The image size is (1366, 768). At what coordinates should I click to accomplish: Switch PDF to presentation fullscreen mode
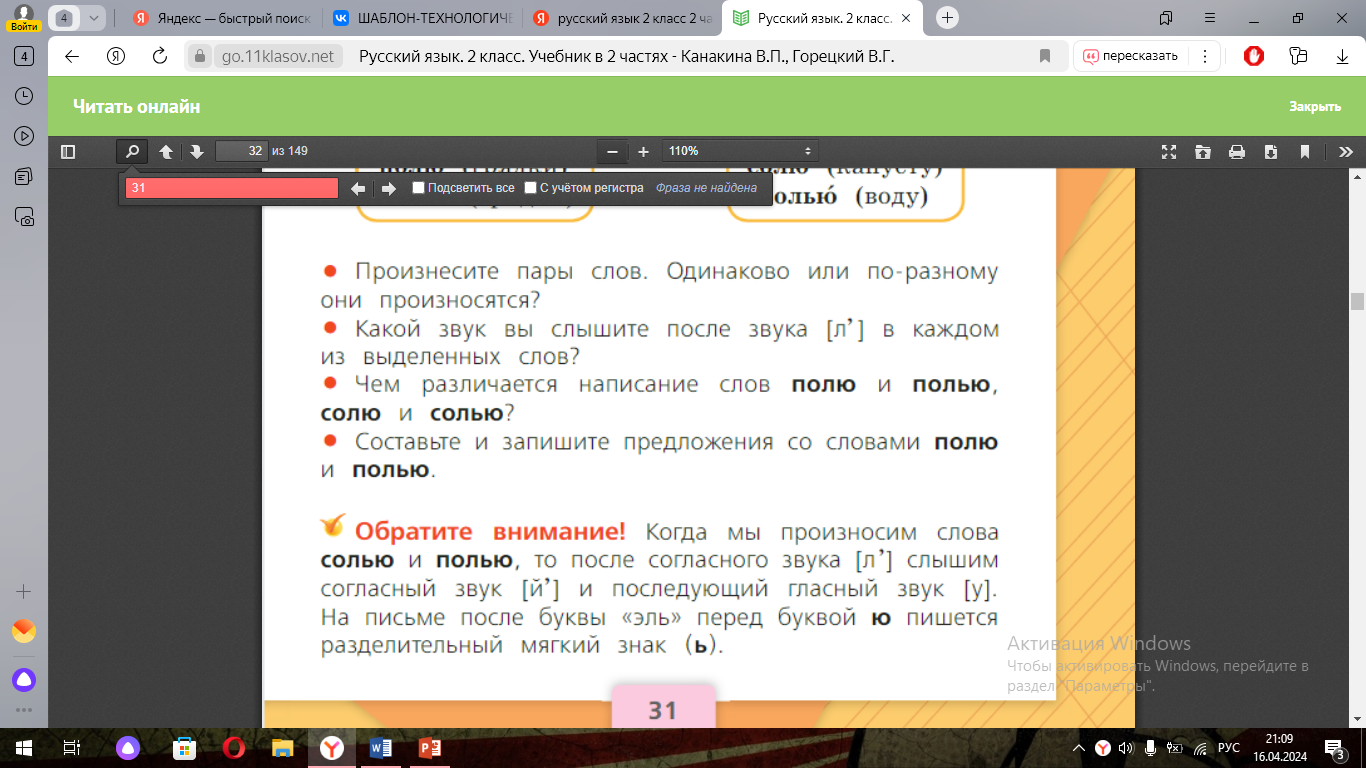coord(1168,152)
